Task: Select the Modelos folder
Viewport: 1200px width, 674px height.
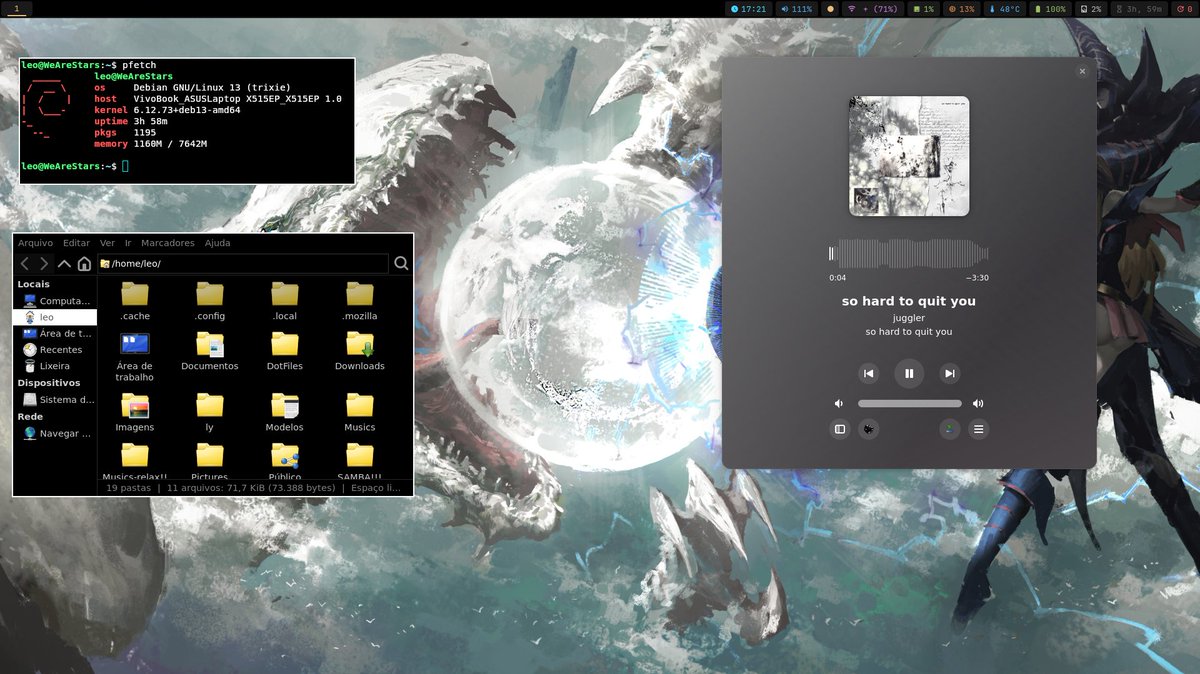Action: 285,412
